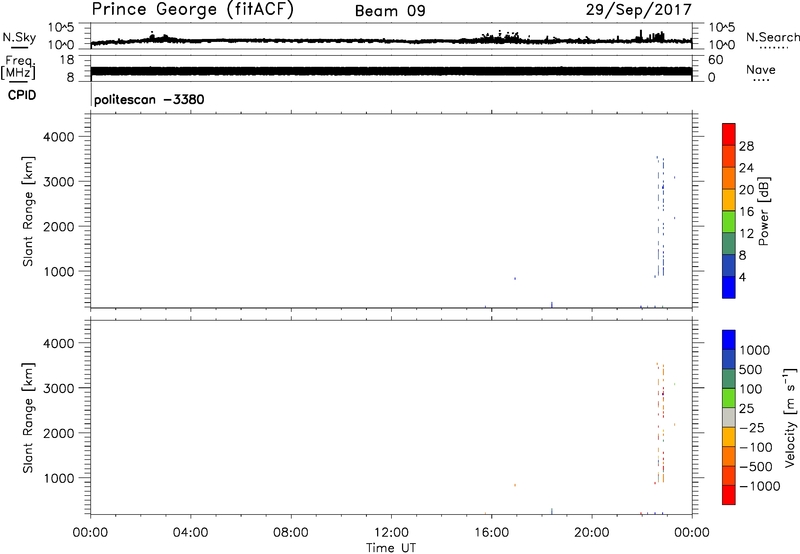800x554 pixels.
Task: Click the '1000' tick of the power panel
Action: pos(59,271)
